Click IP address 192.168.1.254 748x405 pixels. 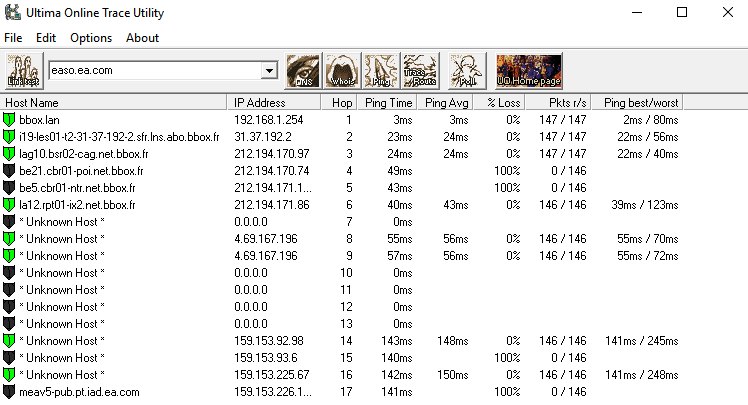pyautogui.click(x=269, y=120)
